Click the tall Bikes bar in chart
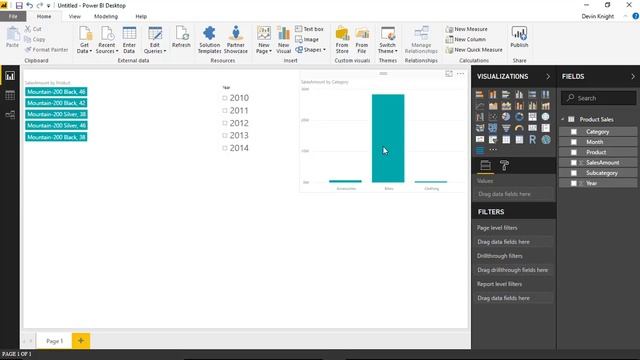This screenshot has width=640, height=360. (388, 138)
